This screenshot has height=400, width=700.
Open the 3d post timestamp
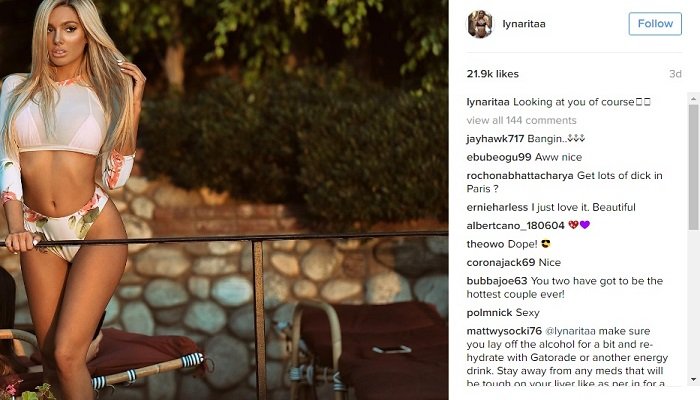[675, 74]
